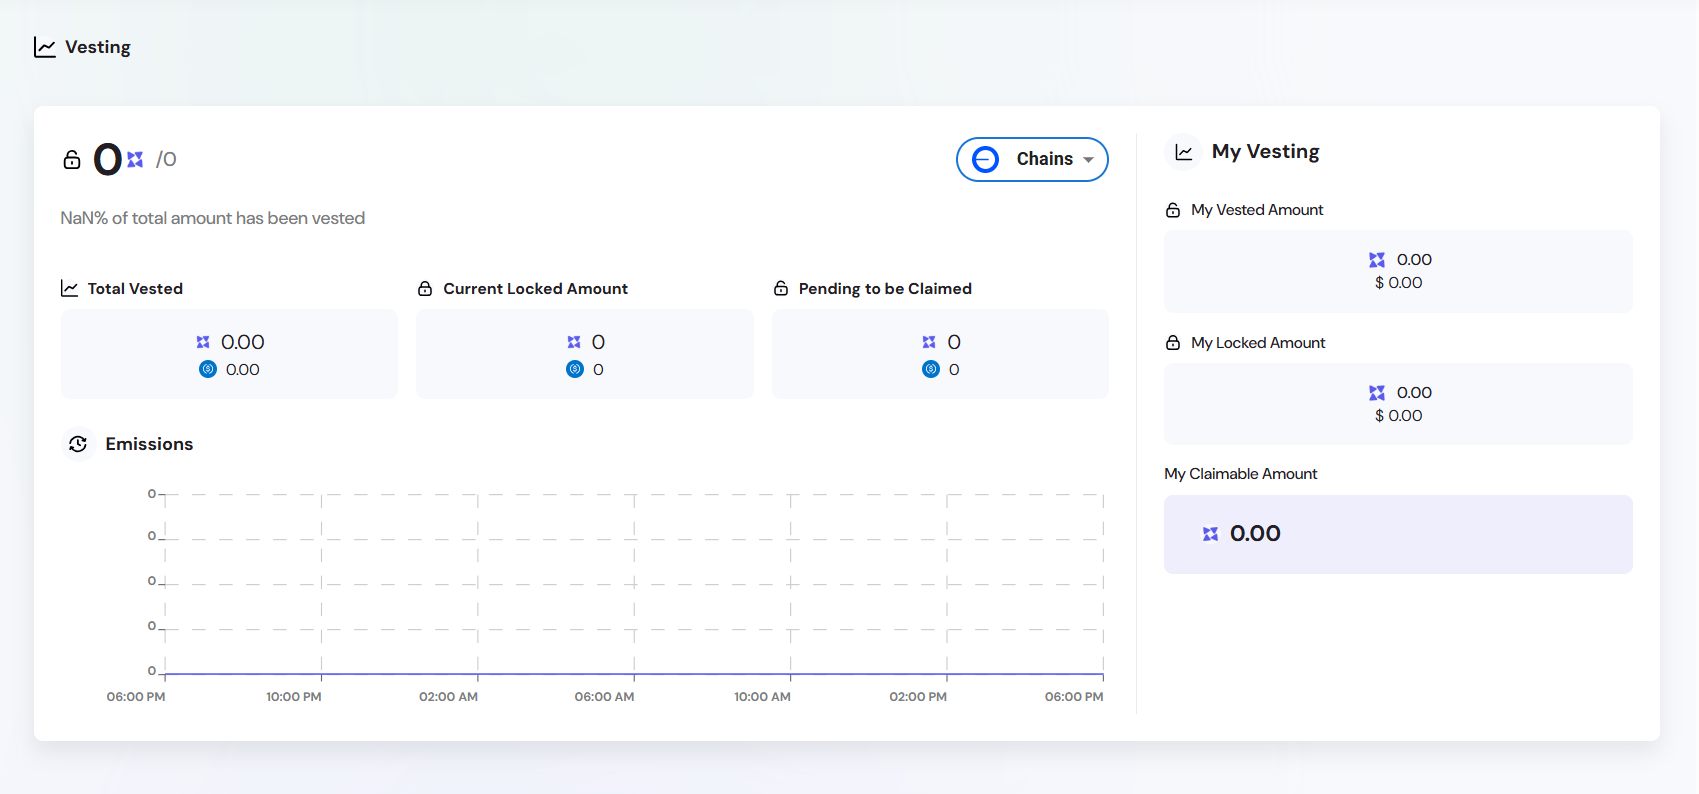
Task: Click blue coin icon in Total Vested card
Action: coord(208,369)
